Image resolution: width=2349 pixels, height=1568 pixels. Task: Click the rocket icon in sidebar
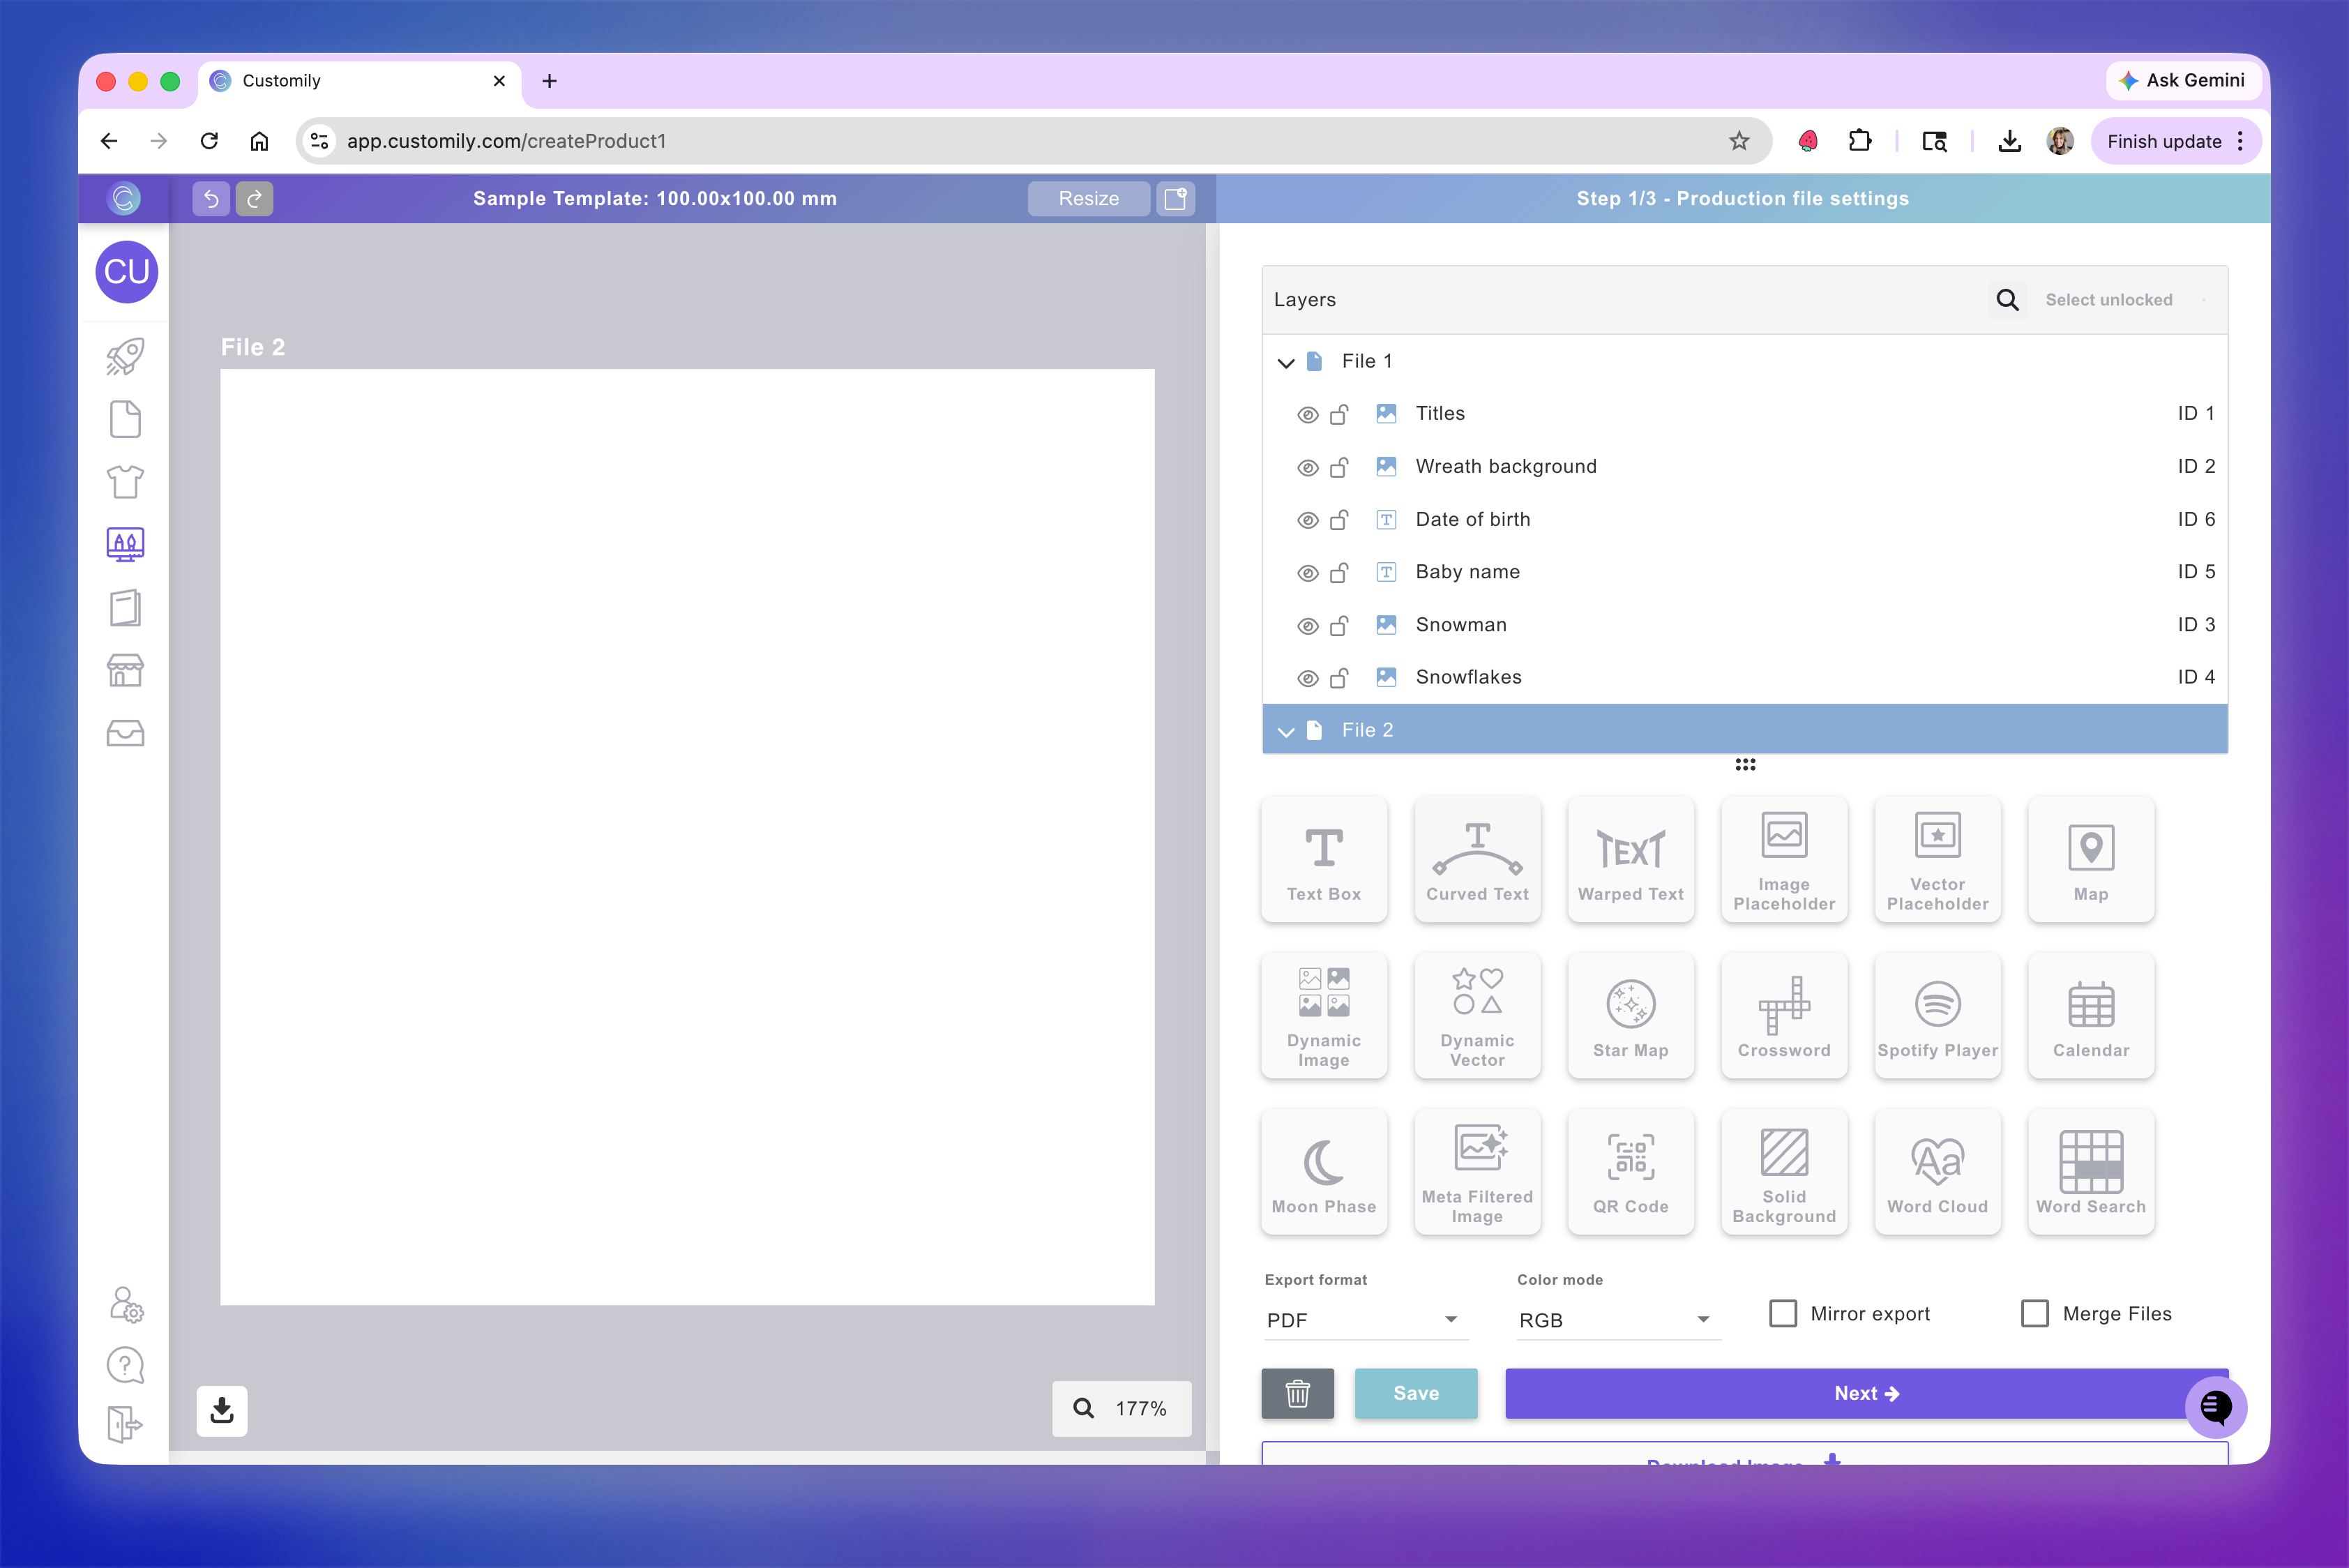(x=125, y=357)
